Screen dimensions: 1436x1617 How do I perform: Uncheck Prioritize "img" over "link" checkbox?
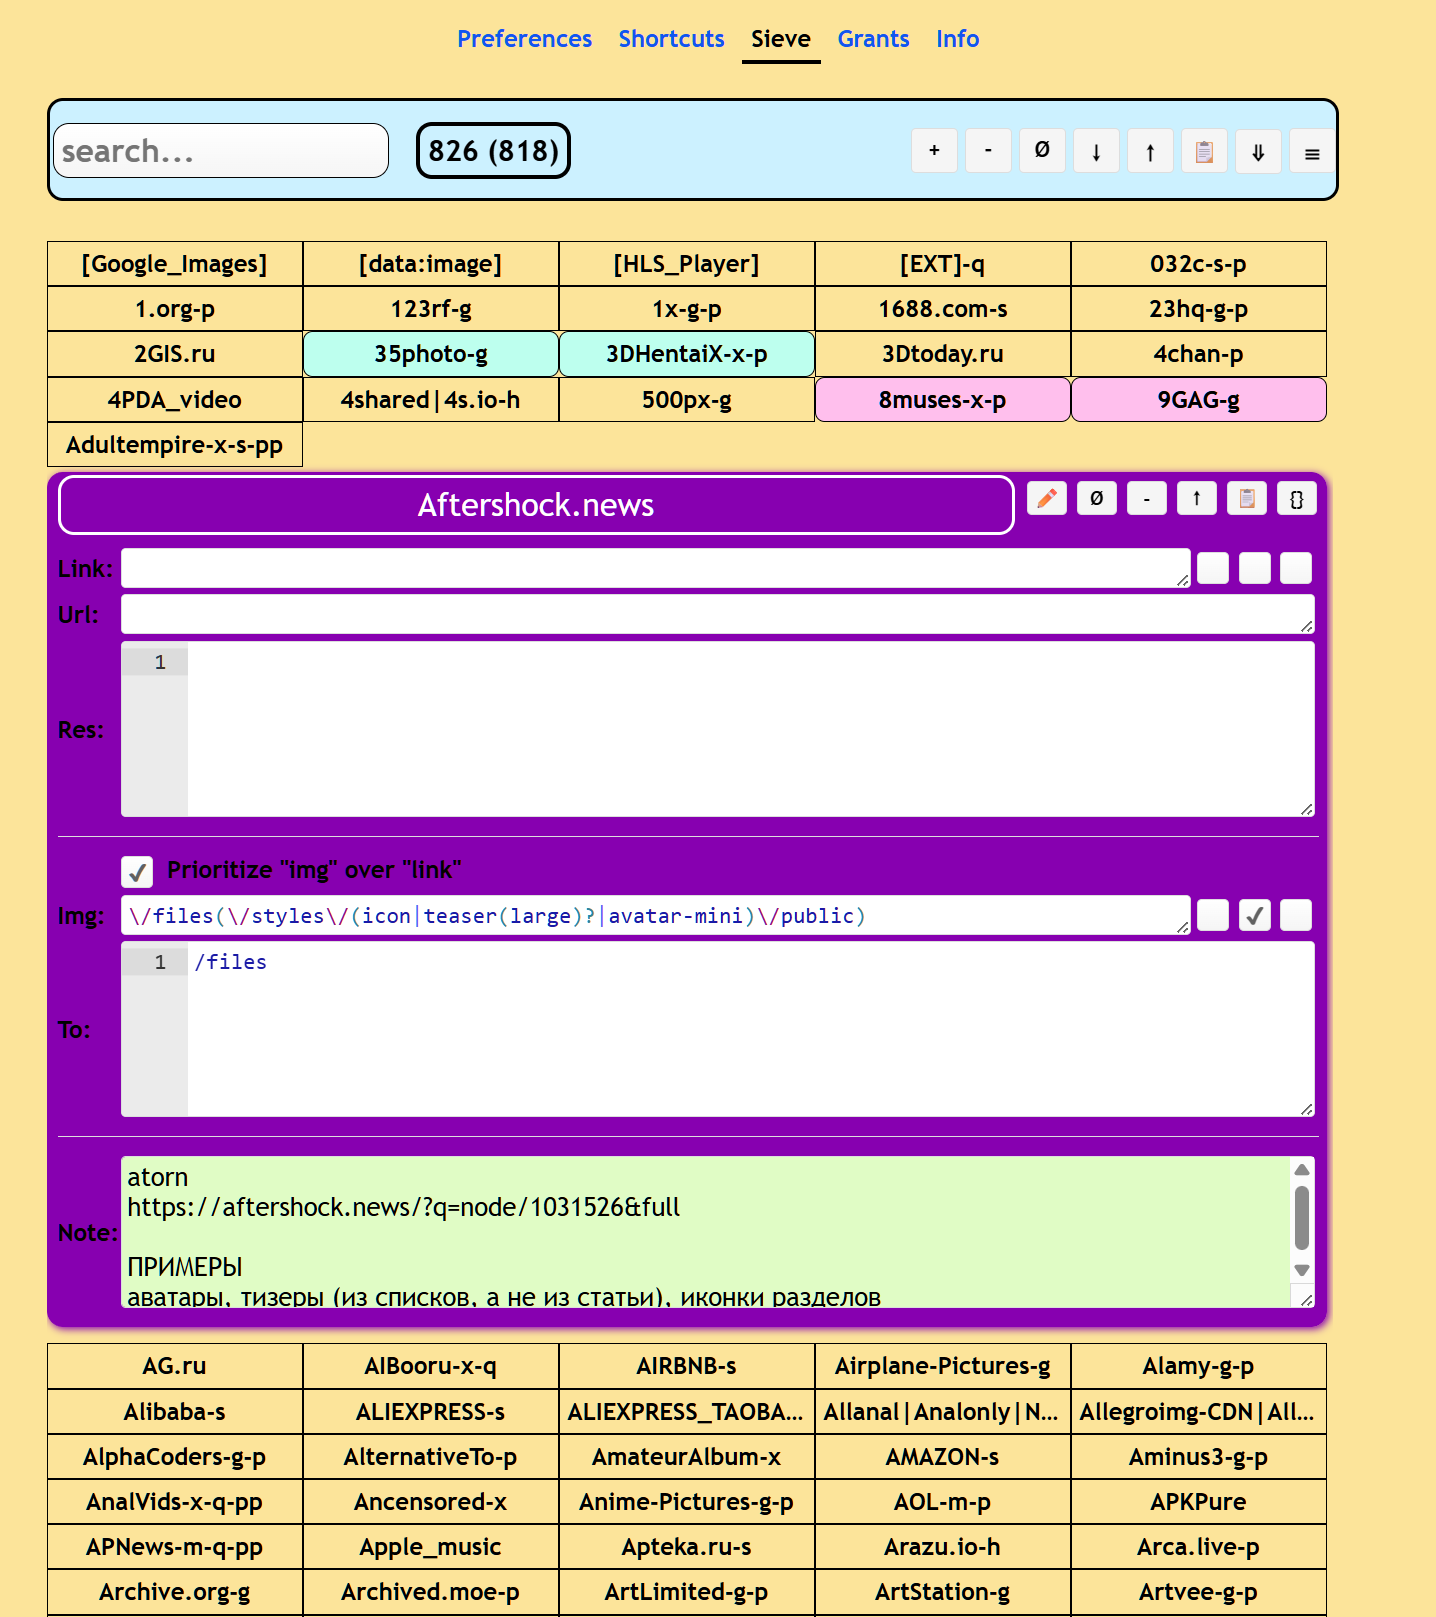tap(137, 871)
